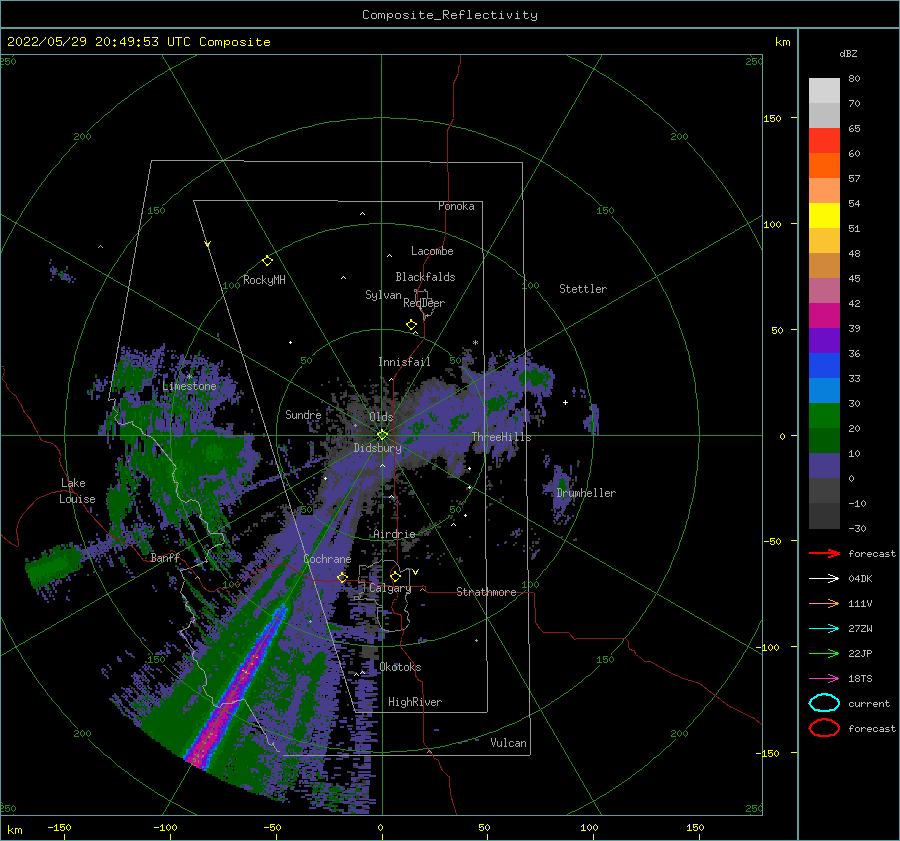The image size is (900, 841).
Task: Click the green 22JP arrow icon
Action: [824, 653]
